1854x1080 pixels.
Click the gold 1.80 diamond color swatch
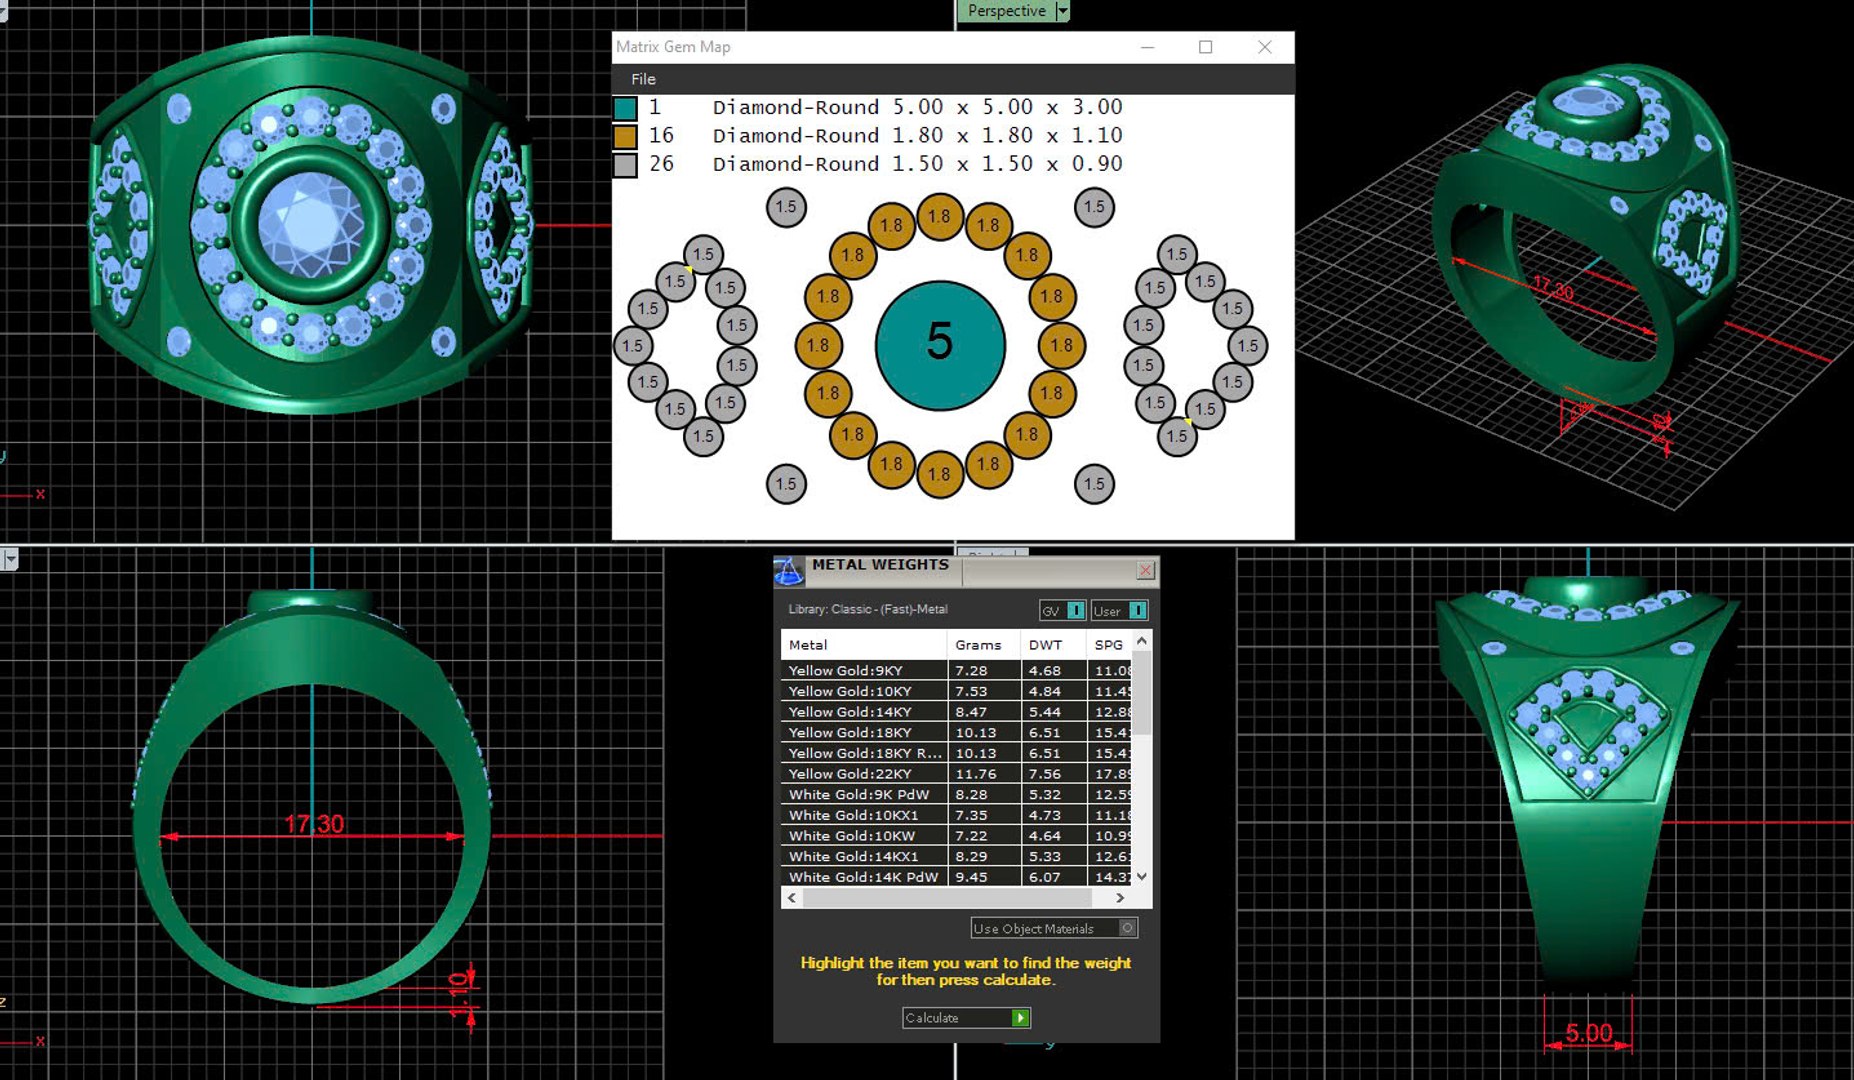625,136
